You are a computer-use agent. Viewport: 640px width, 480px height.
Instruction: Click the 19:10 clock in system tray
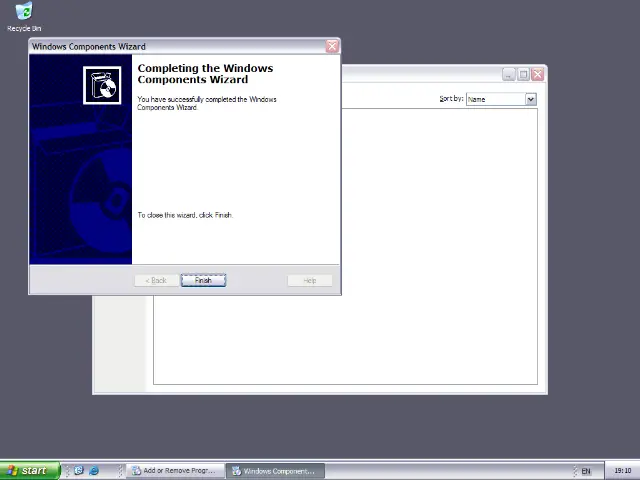pos(622,471)
